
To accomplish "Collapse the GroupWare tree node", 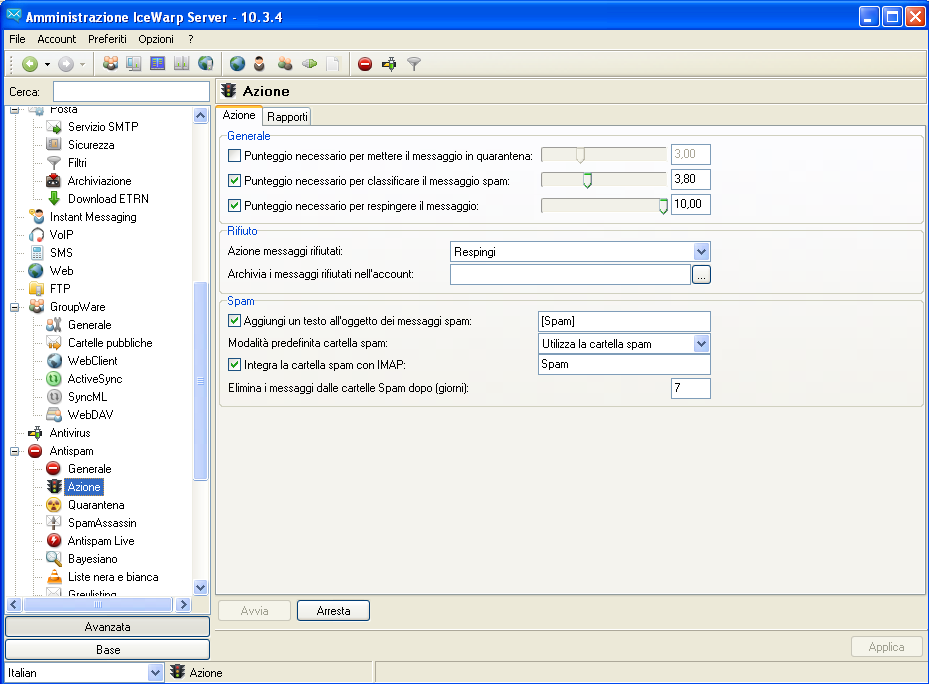I will click(14, 307).
